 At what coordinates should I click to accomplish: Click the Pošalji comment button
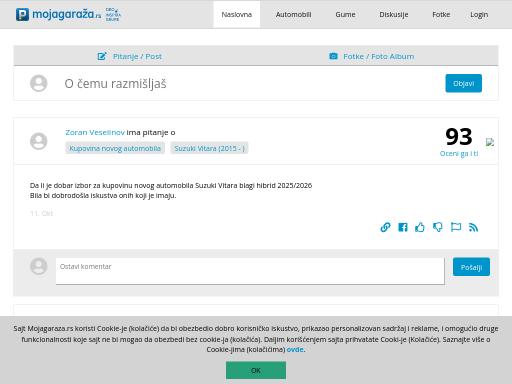pos(471,267)
